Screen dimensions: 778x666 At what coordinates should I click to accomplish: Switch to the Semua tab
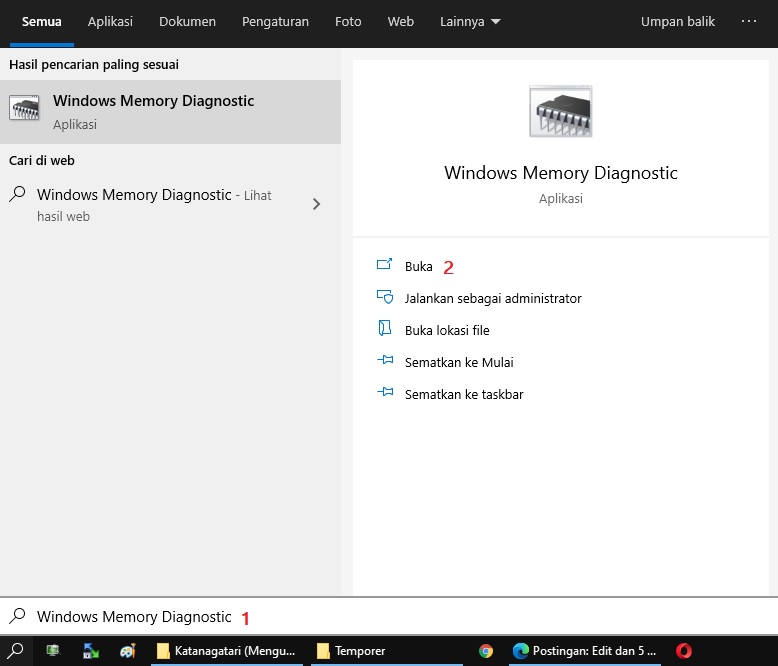42,22
